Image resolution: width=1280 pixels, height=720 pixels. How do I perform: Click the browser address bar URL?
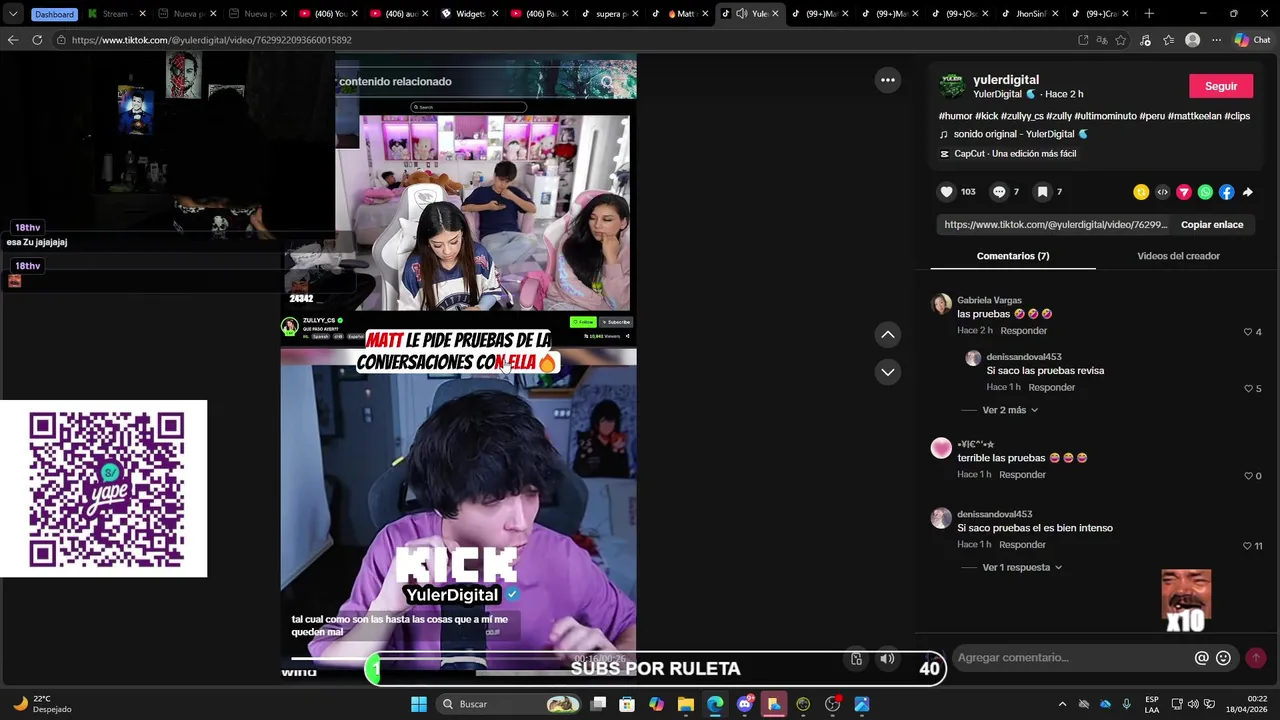pyautogui.click(x=211, y=40)
